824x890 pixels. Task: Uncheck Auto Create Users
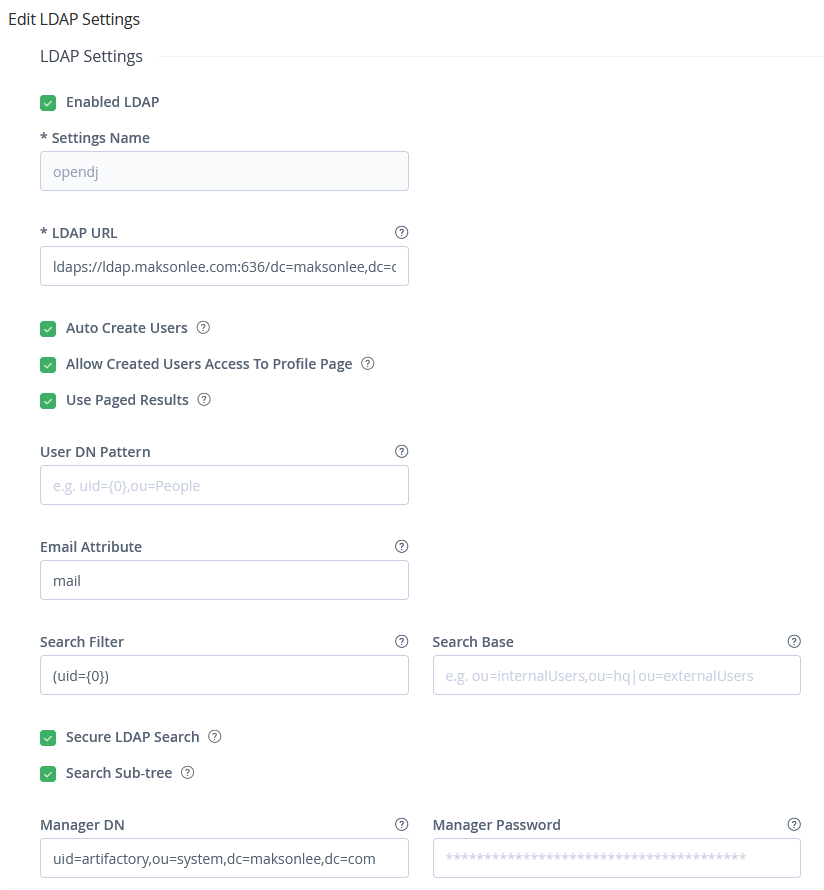click(x=48, y=328)
